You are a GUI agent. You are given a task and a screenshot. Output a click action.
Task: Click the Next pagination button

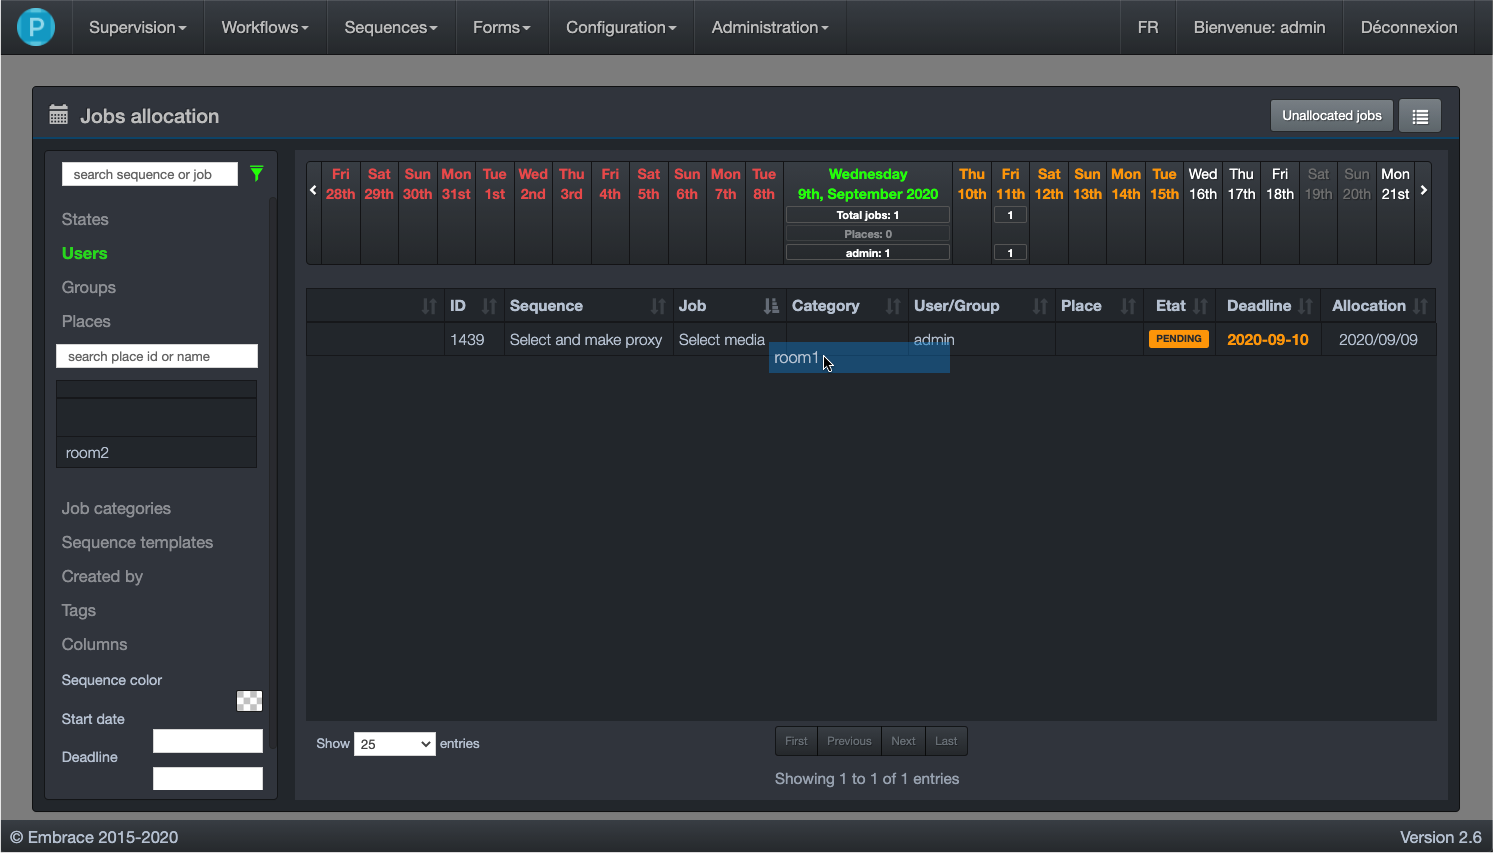pos(903,741)
